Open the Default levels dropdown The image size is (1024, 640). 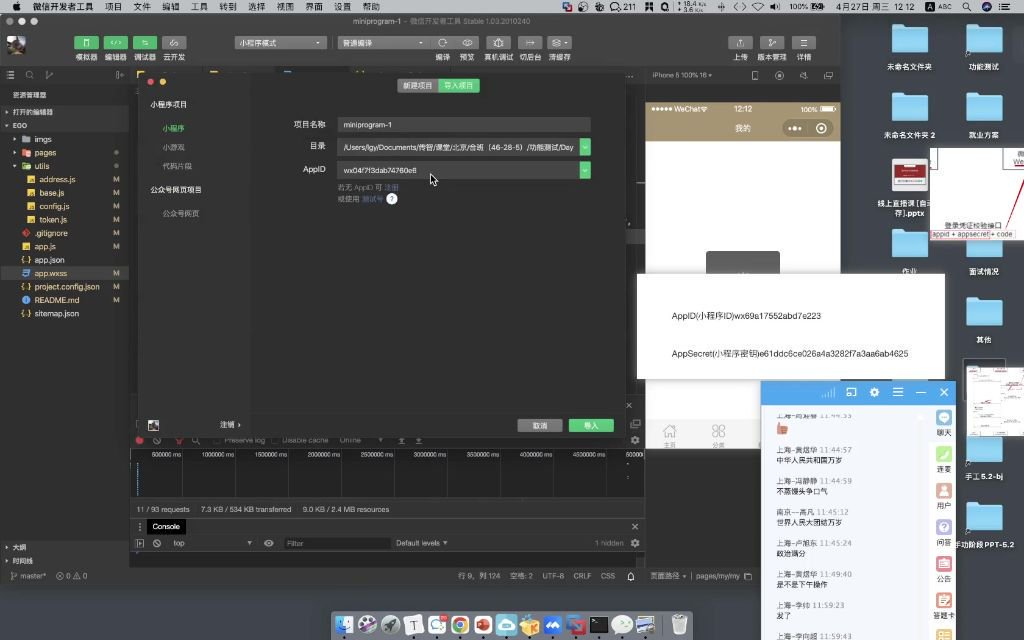pyautogui.click(x=421, y=543)
